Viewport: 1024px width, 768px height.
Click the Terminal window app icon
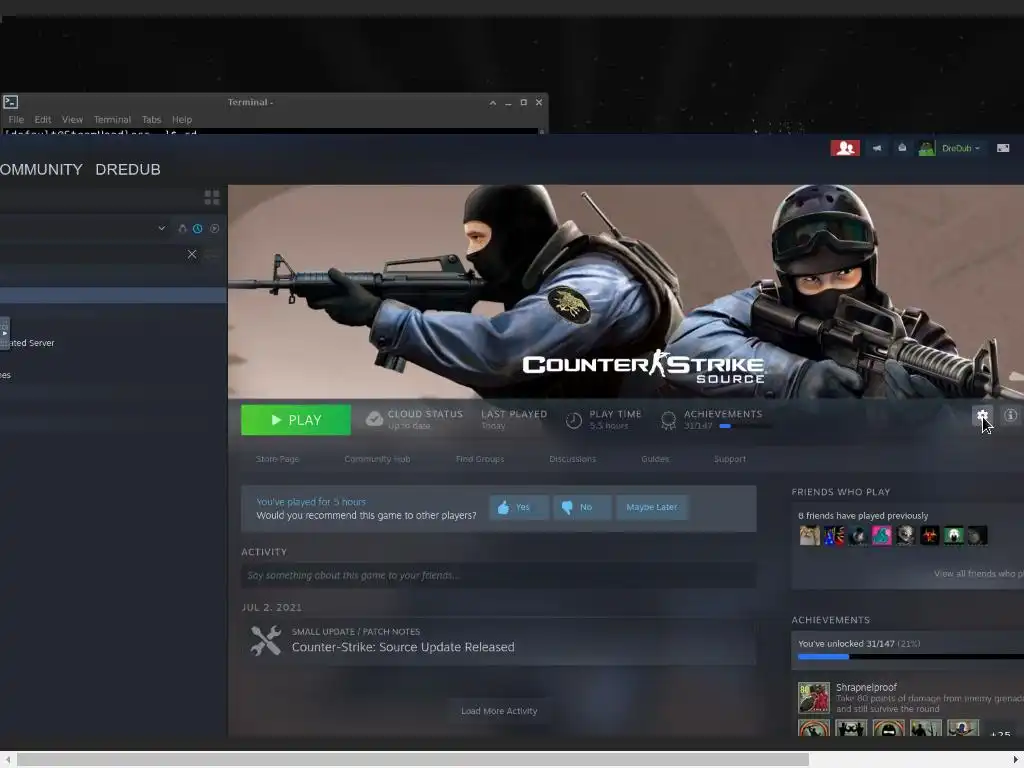click(10, 102)
